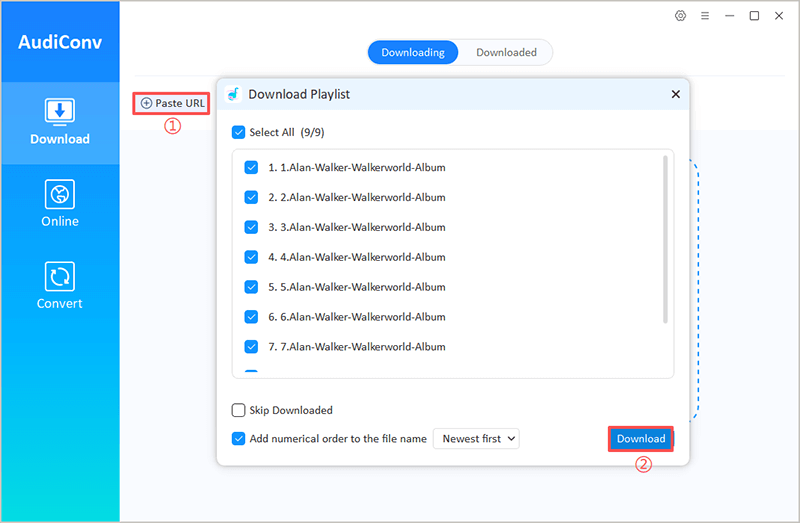Click the (9/9) selection count

tap(312, 133)
